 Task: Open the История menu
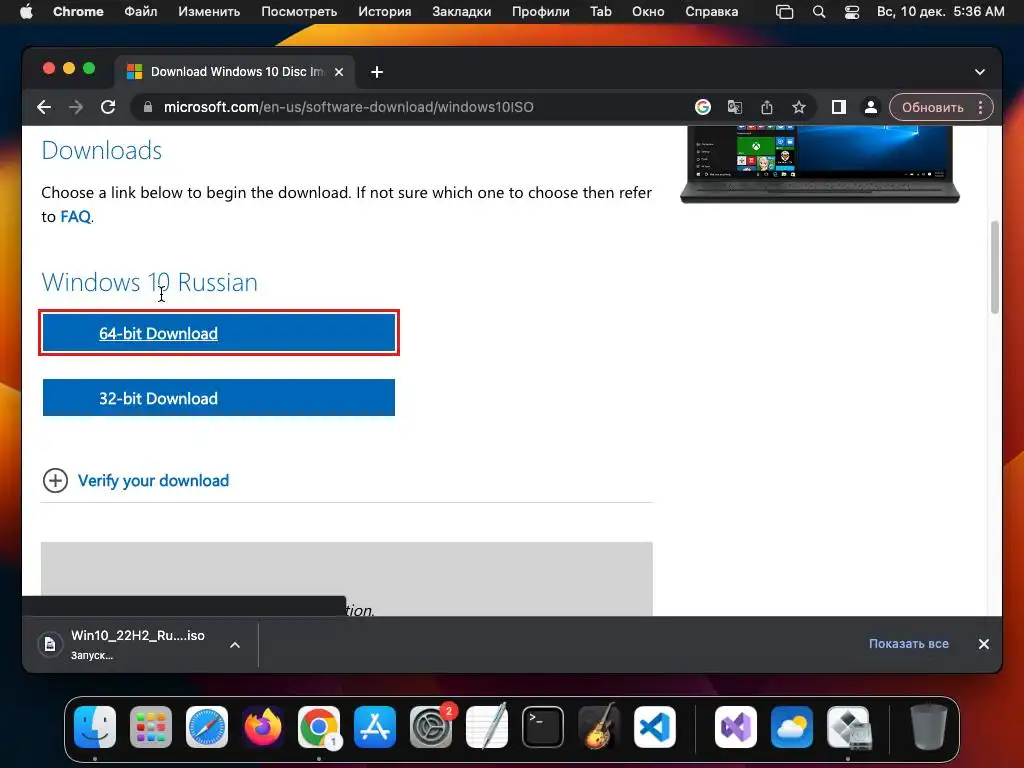[385, 12]
